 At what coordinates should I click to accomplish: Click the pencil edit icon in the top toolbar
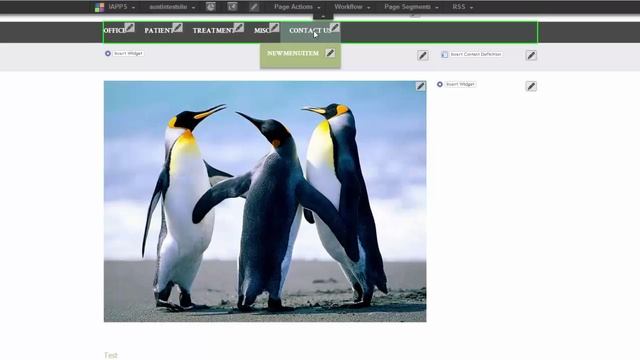pyautogui.click(x=254, y=7)
